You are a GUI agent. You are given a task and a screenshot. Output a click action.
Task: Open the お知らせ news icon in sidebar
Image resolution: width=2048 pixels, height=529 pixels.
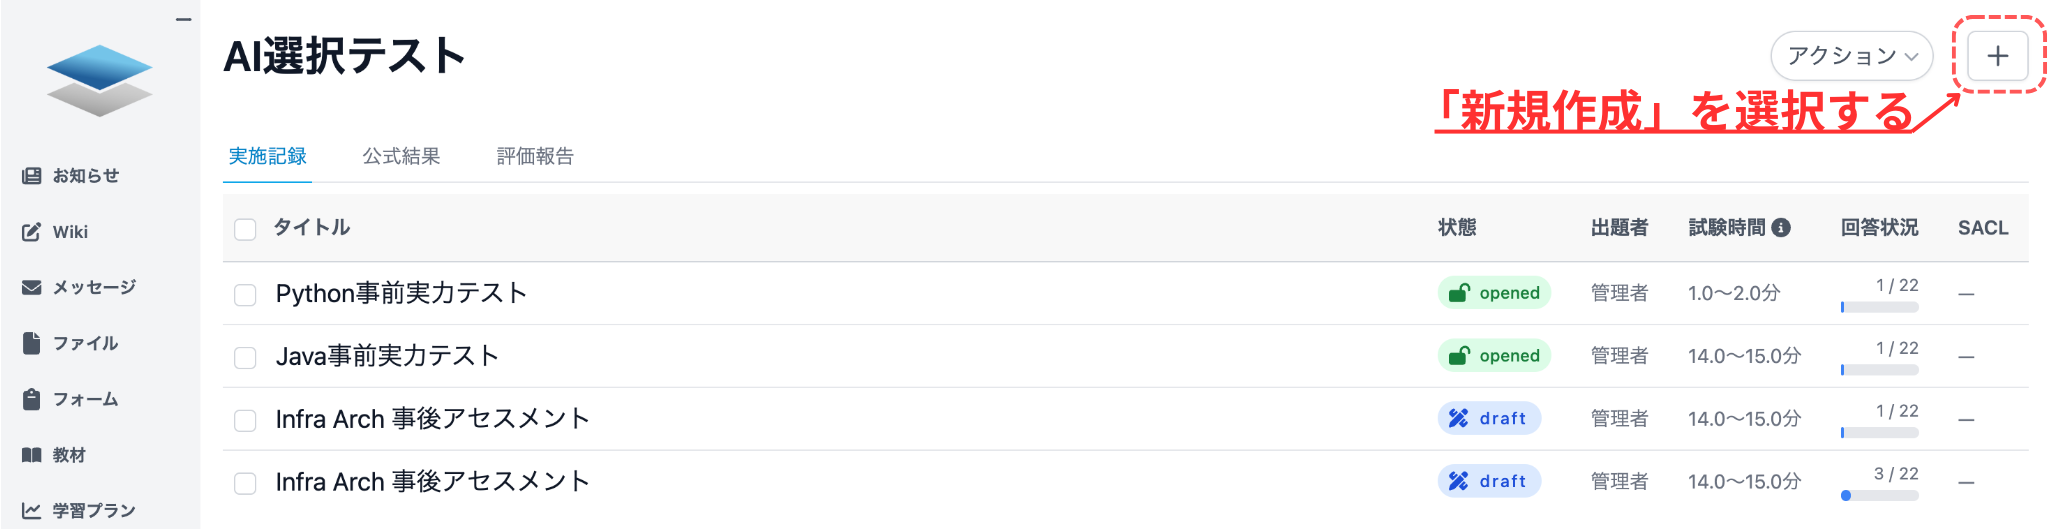tap(32, 176)
